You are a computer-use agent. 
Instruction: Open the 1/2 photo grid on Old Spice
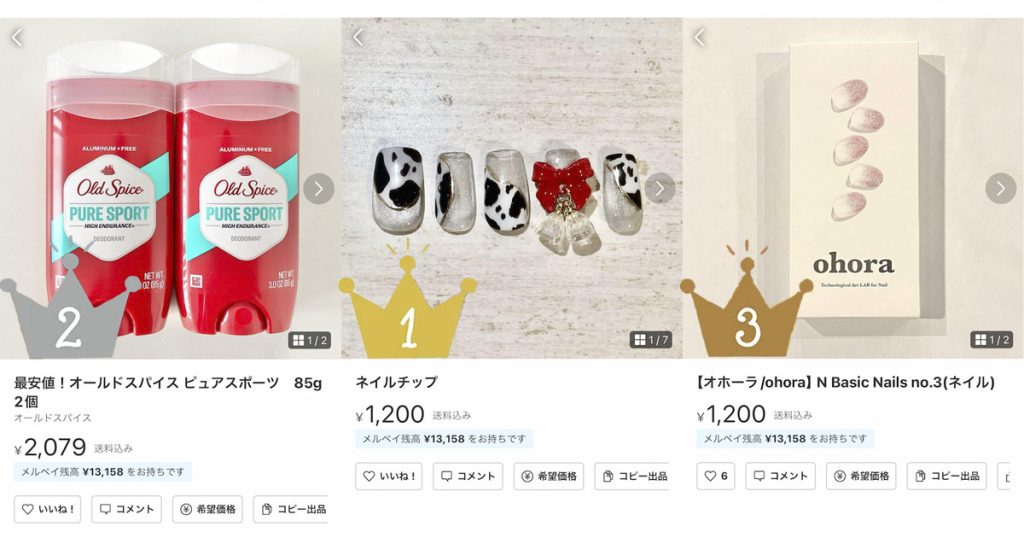point(310,340)
